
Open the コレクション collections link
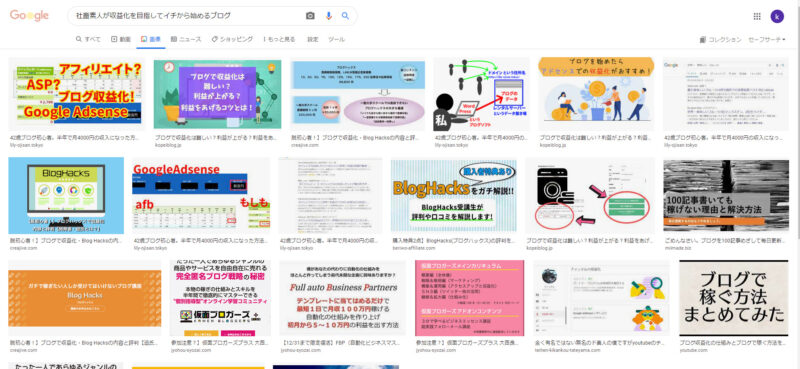720,39
